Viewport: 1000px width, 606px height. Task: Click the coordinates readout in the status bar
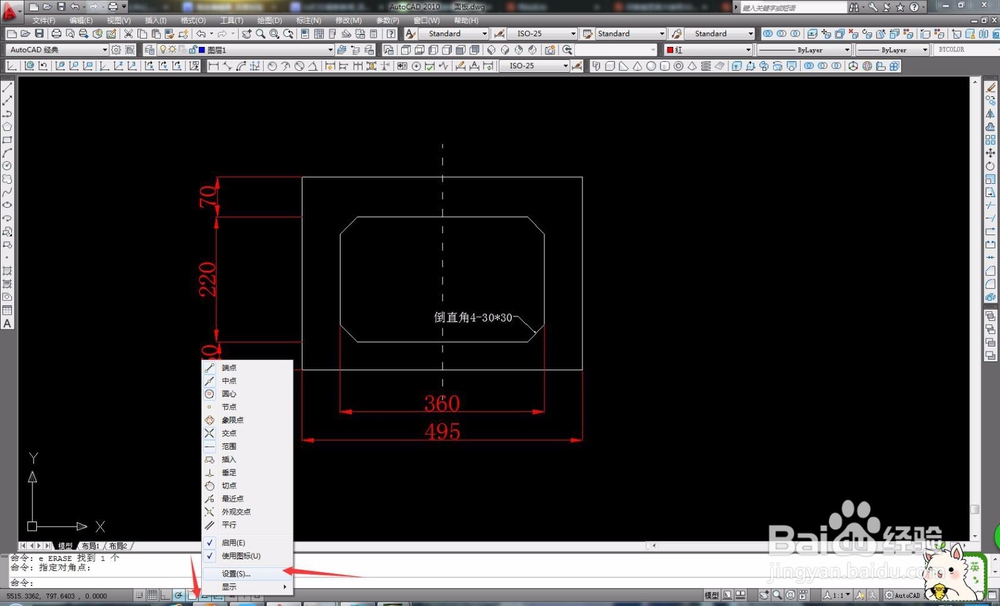57,596
